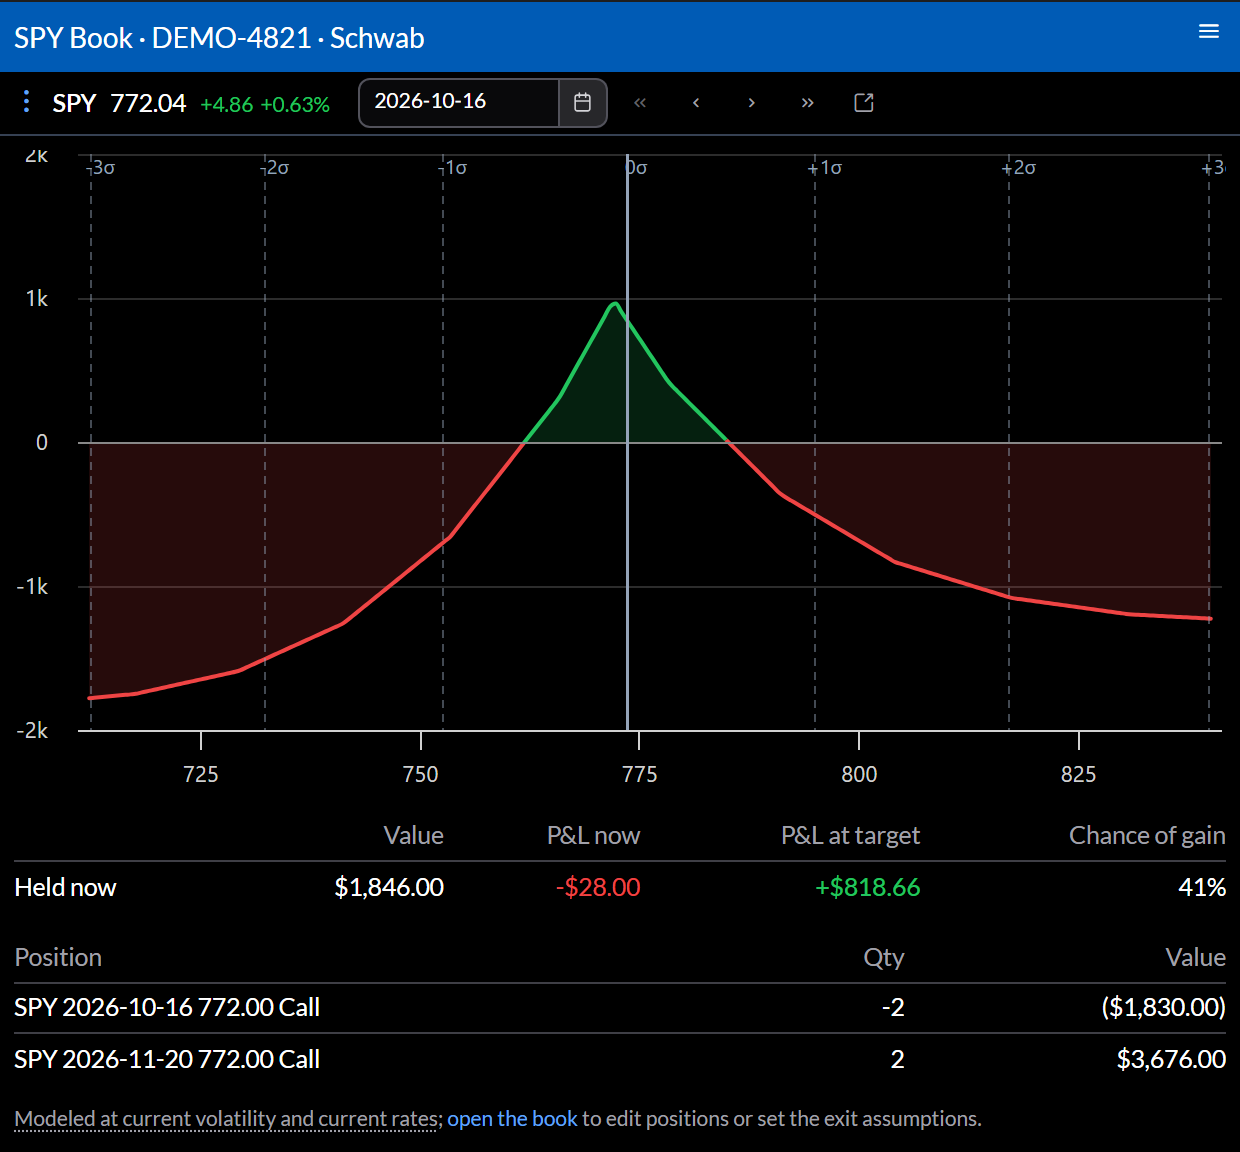Edit the 2026-10-16 date field

(458, 102)
